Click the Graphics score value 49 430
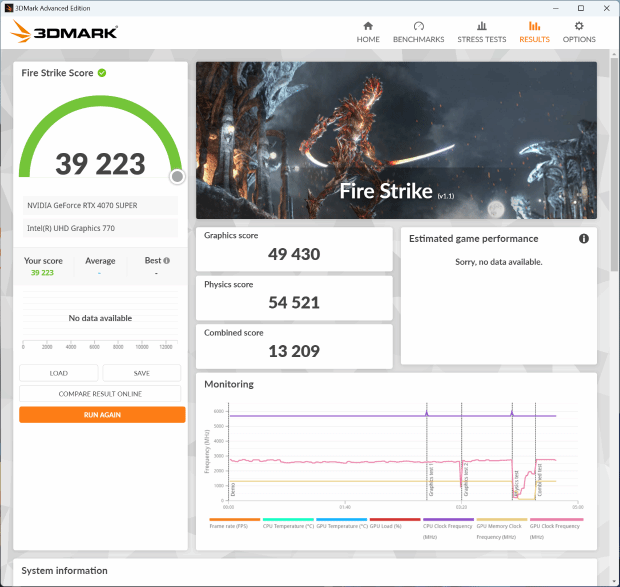 tap(294, 254)
